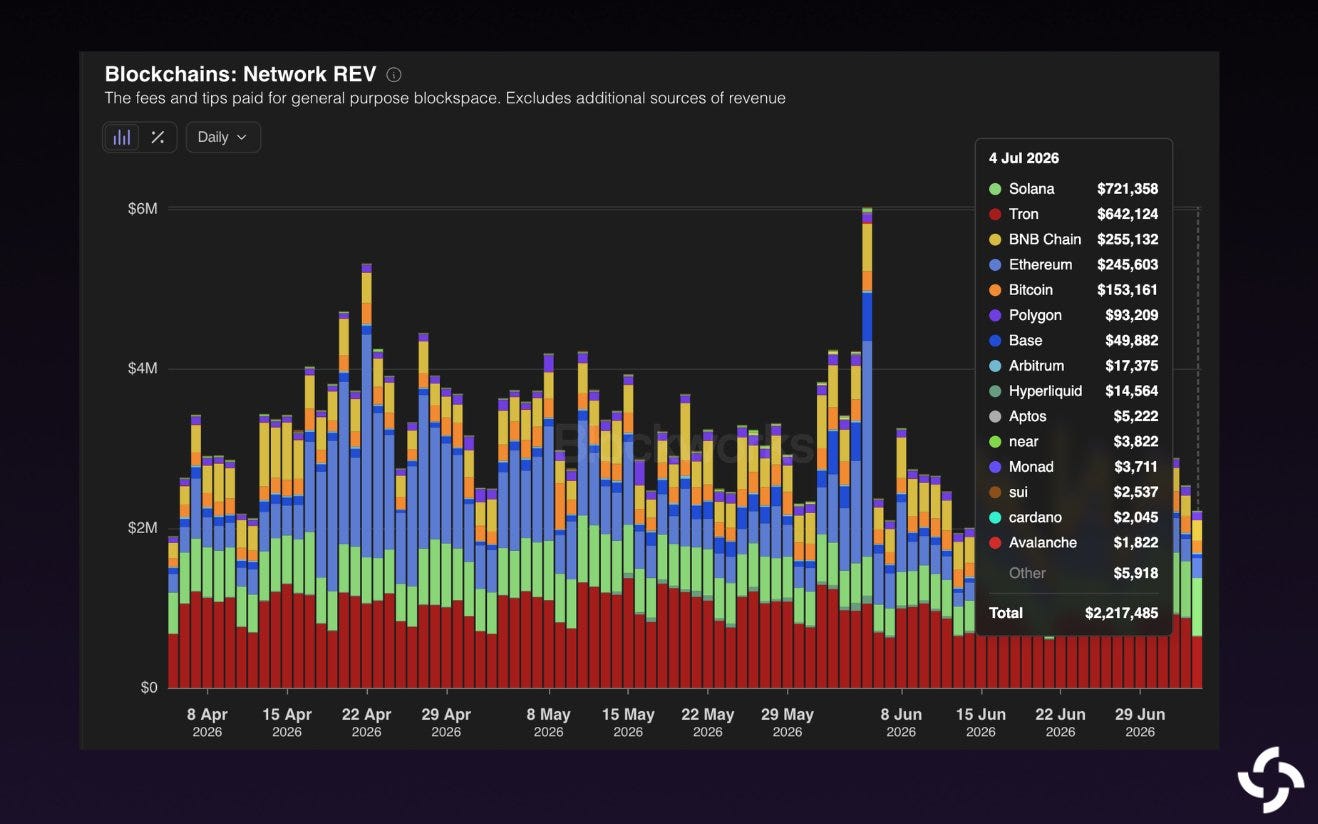This screenshot has width=1318, height=824.
Task: Click the "Total" label in tooltip
Action: point(1006,613)
